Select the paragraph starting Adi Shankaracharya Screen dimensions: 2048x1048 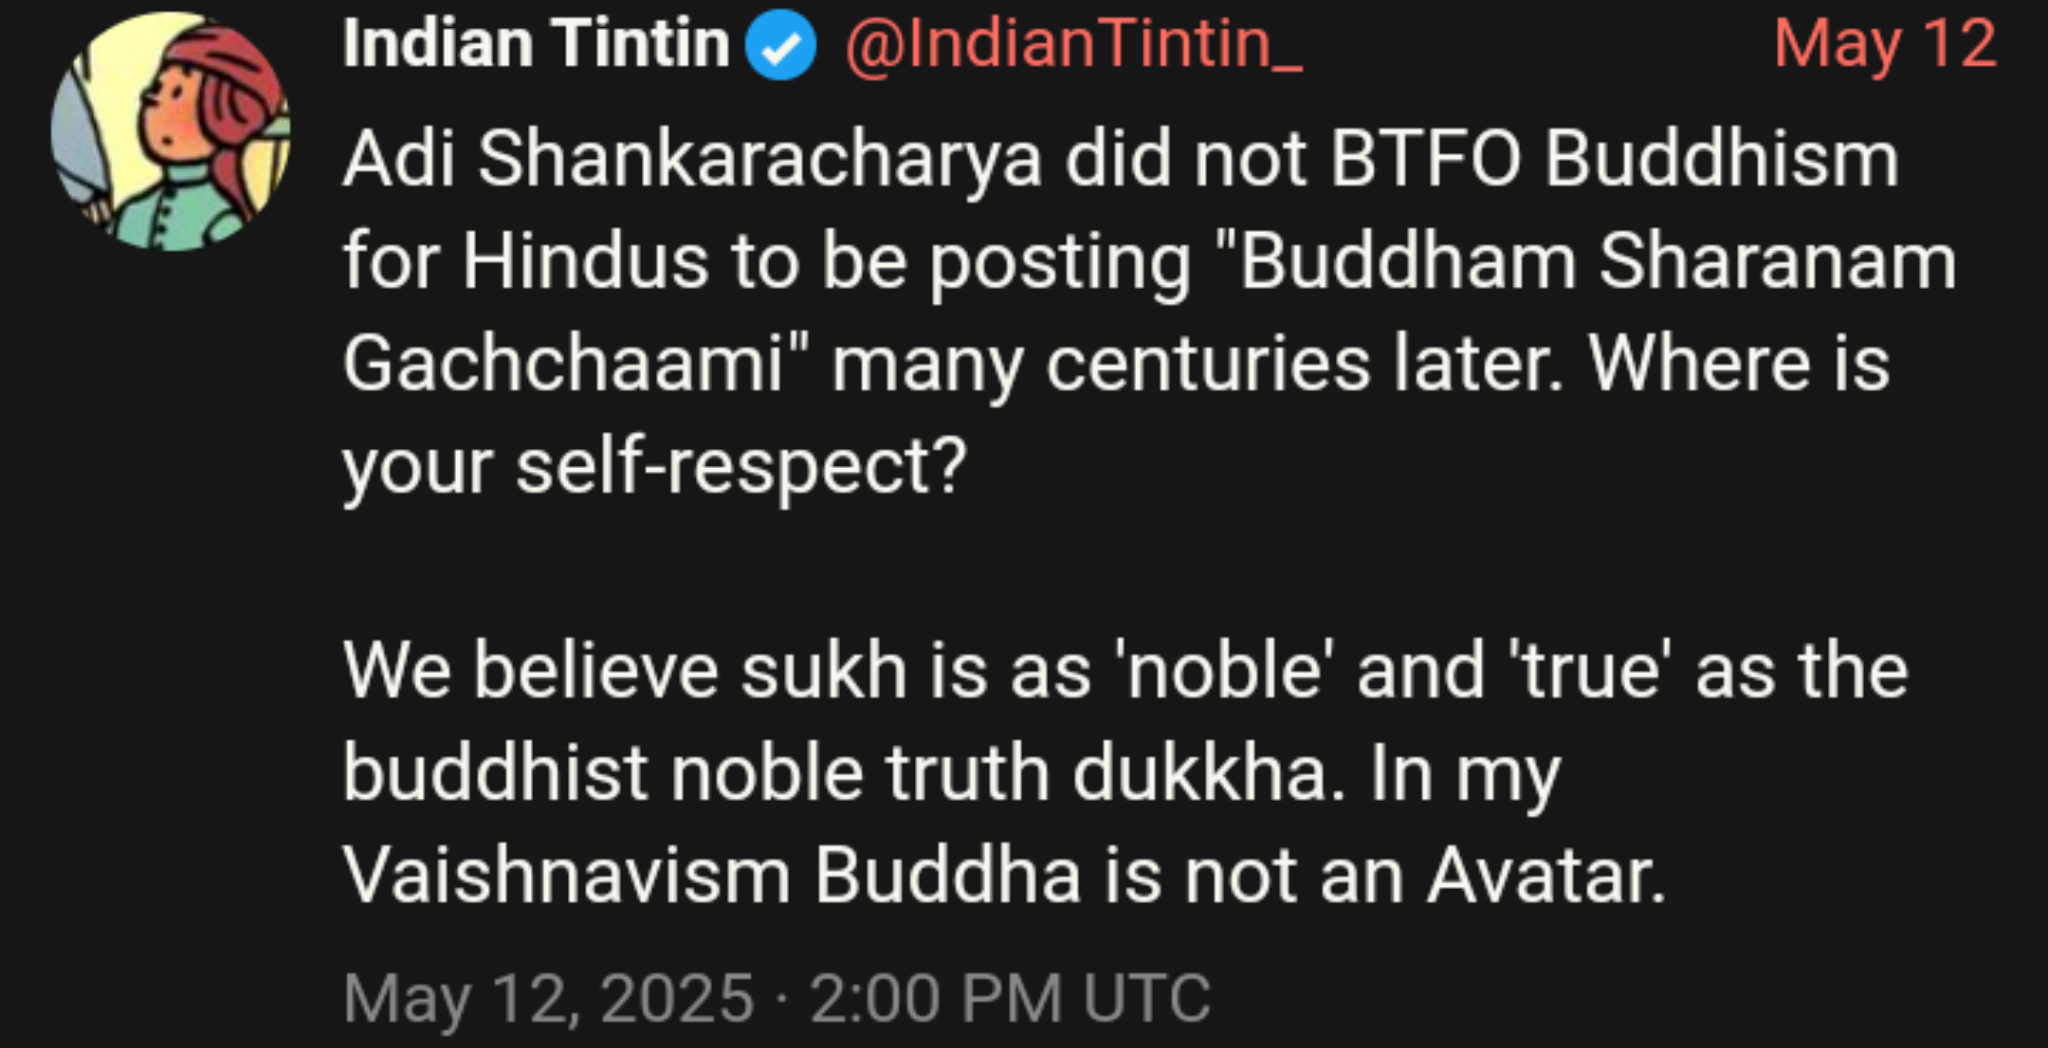point(1150,312)
